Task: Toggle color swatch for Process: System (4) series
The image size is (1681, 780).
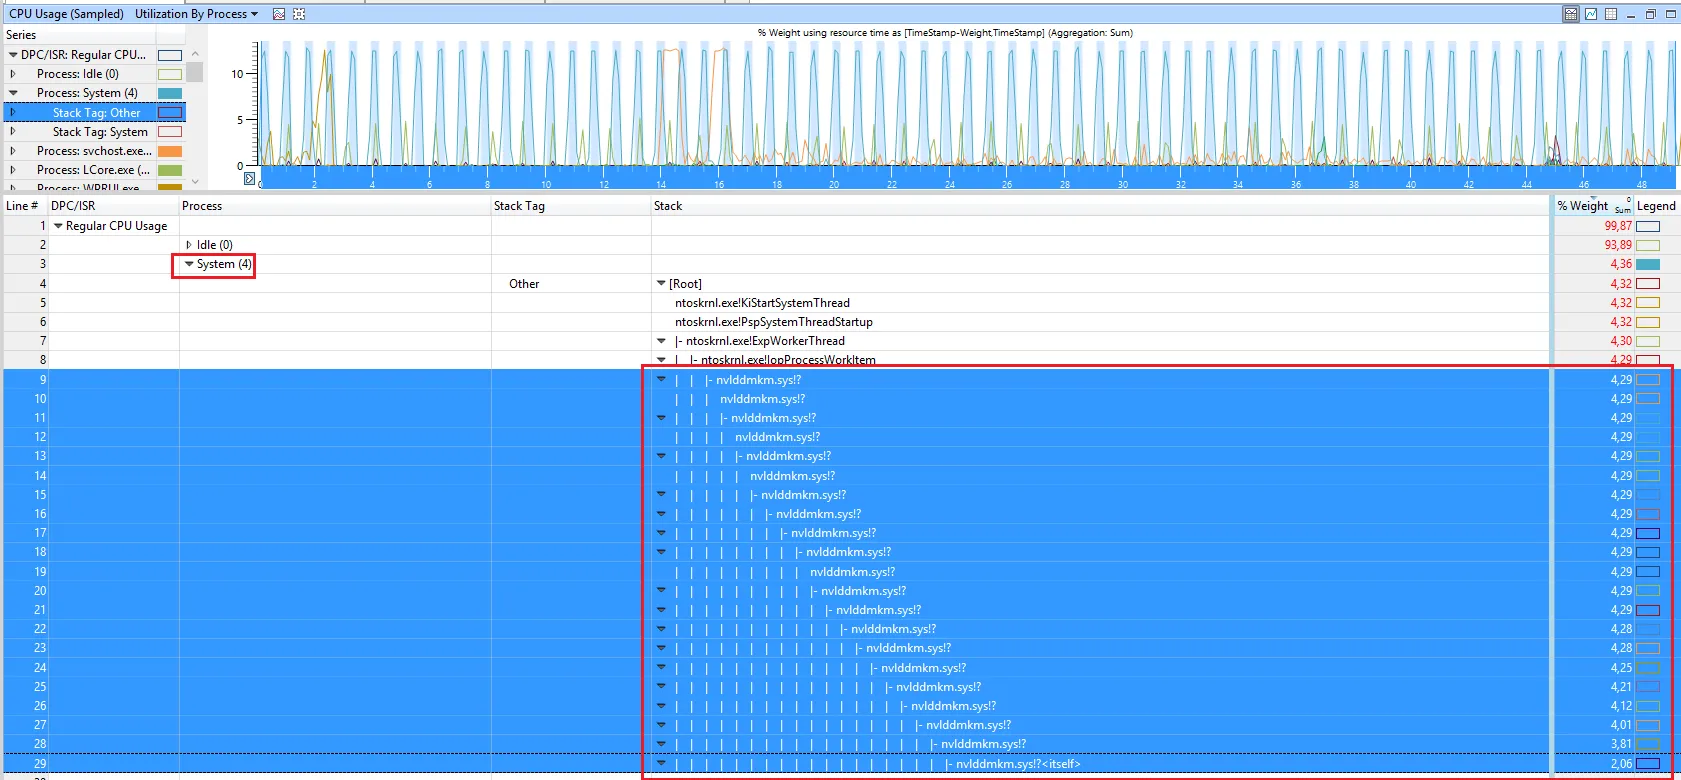Action: [170, 93]
